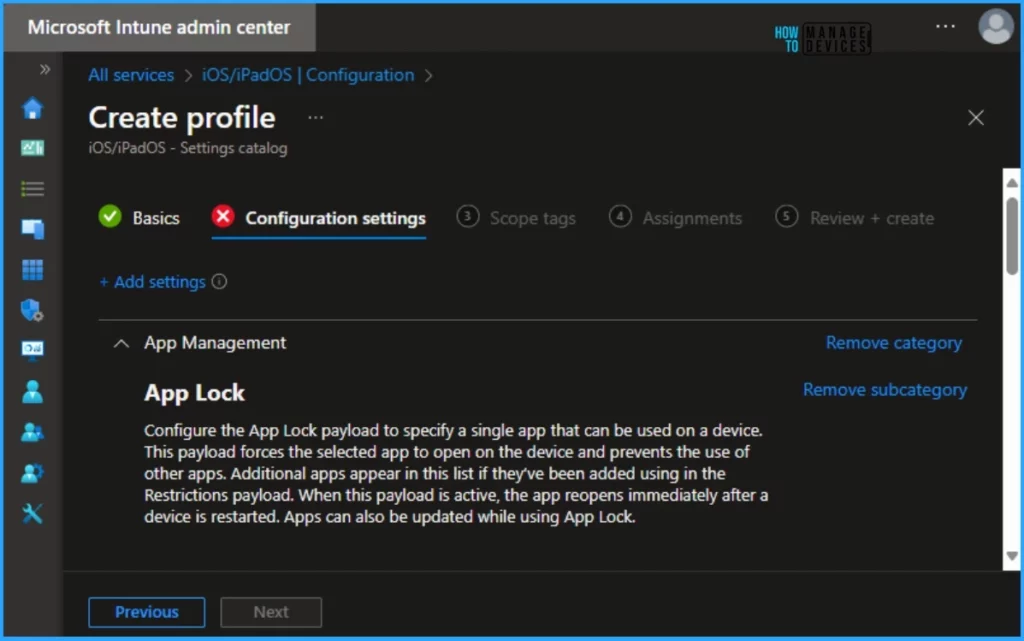
Task: Collapse the App Management category
Action: (x=121, y=343)
